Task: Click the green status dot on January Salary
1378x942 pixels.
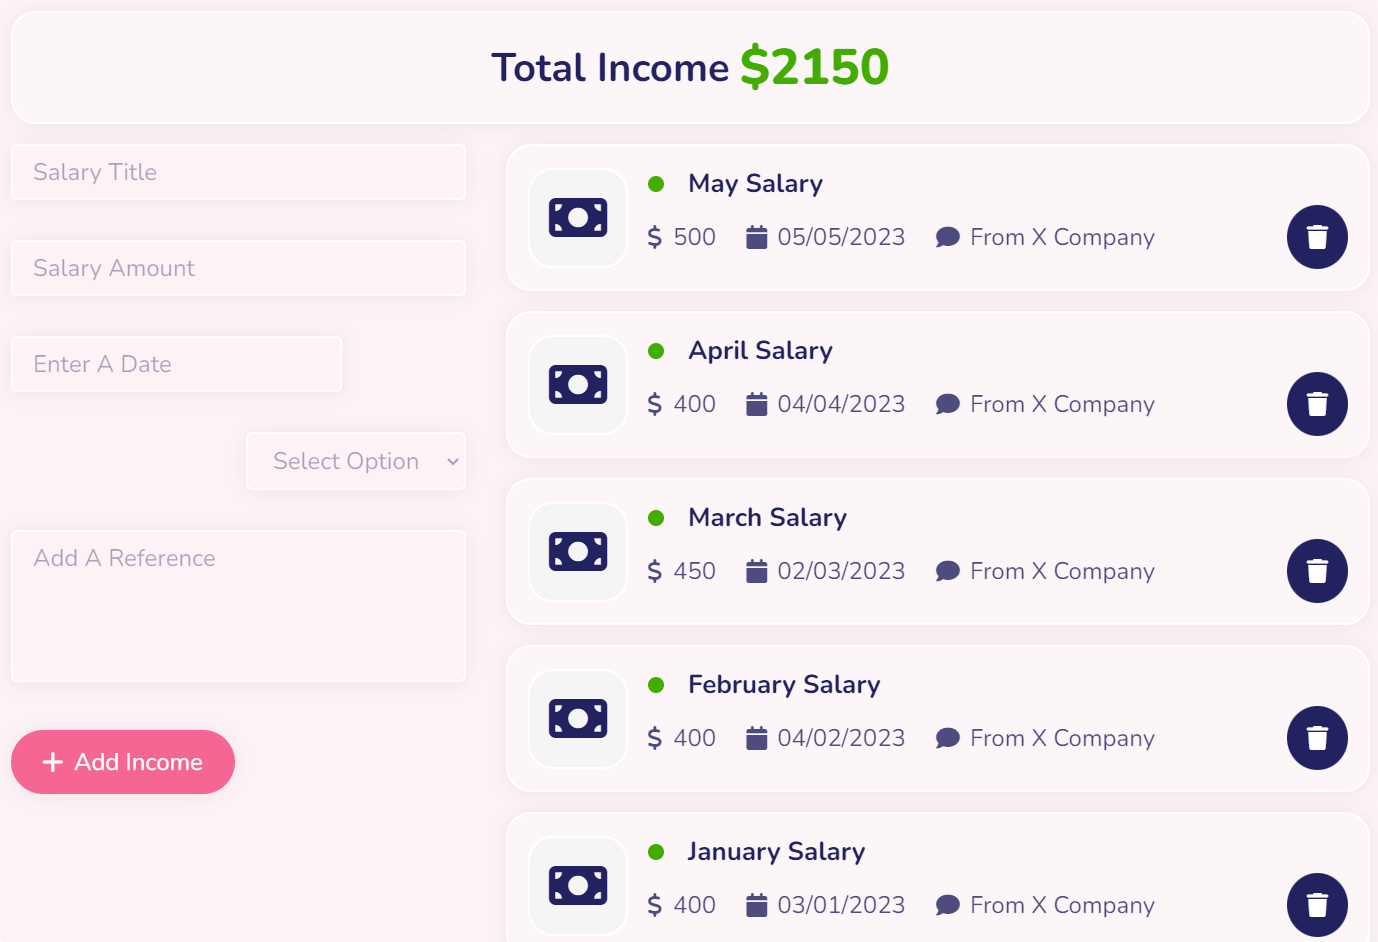Action: pos(657,852)
